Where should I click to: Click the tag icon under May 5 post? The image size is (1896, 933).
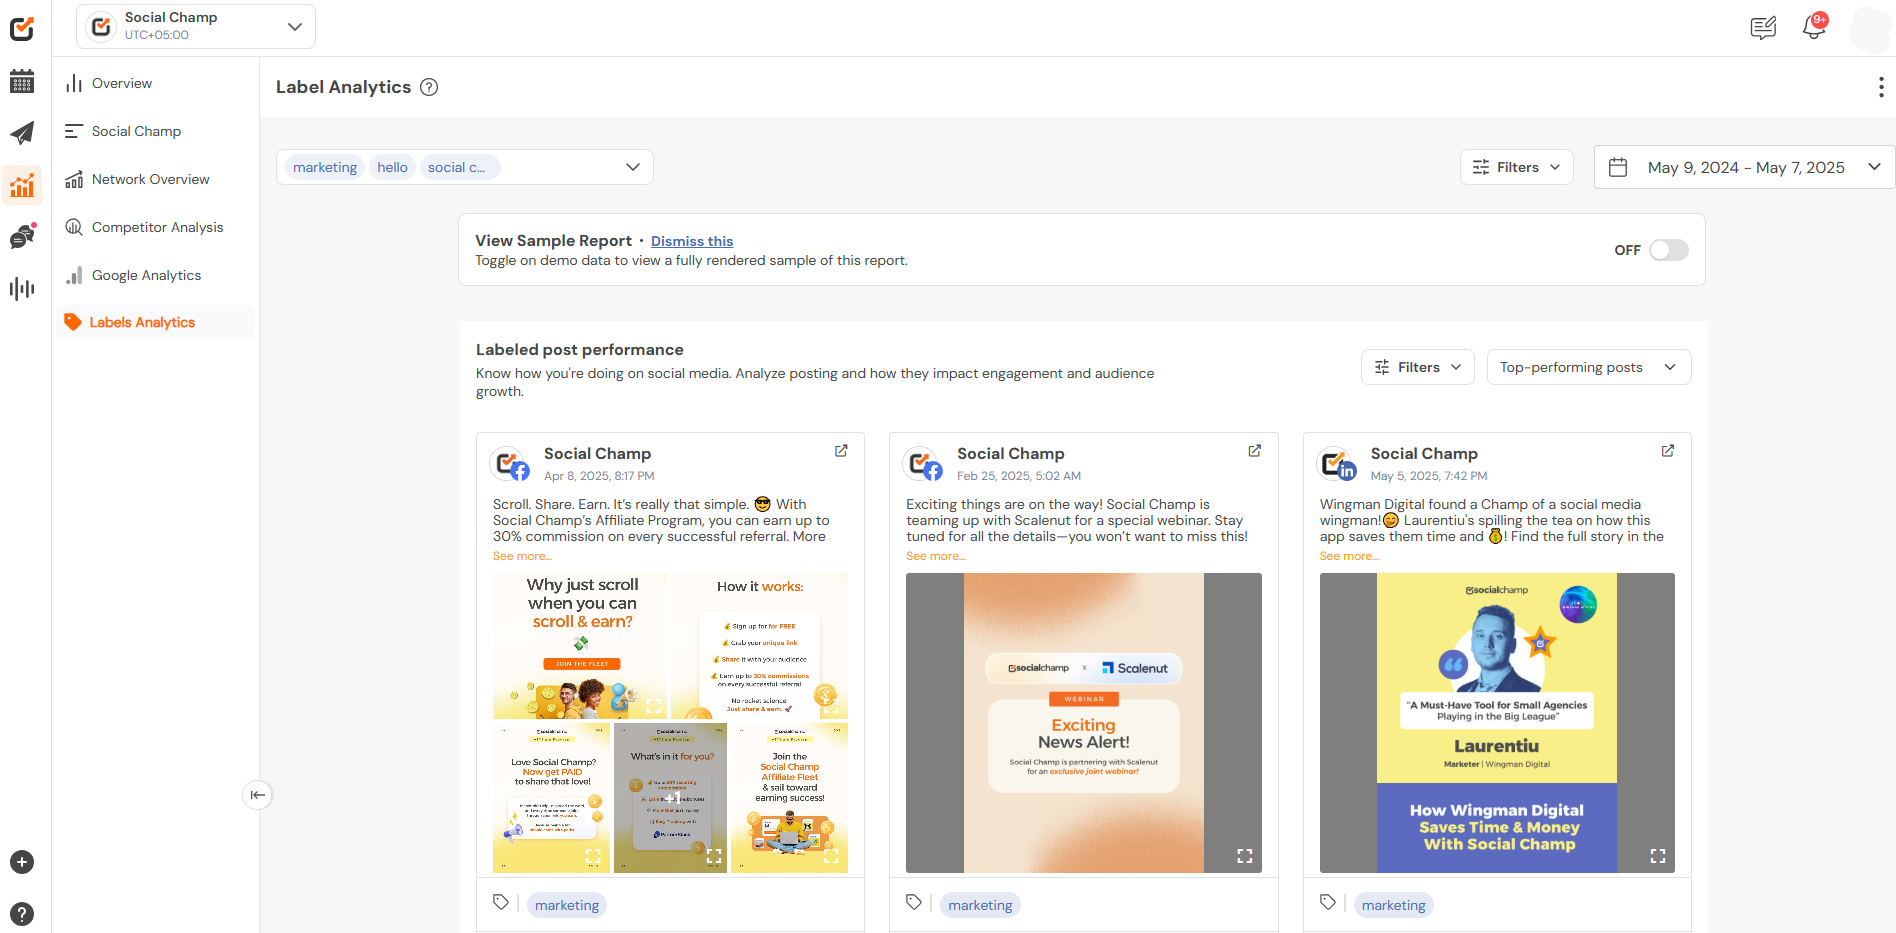pyautogui.click(x=1328, y=902)
